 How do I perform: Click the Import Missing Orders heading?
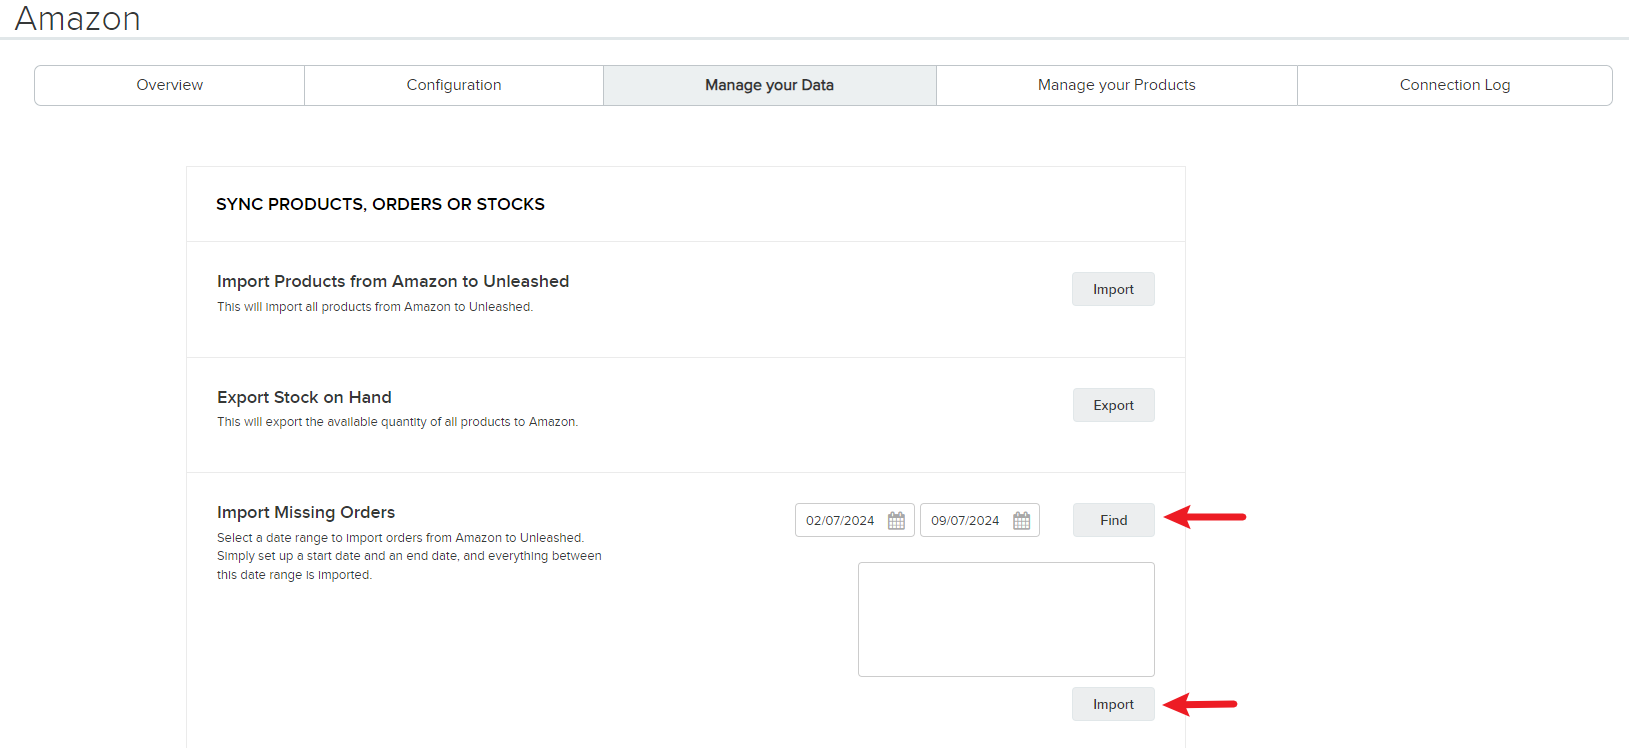306,512
